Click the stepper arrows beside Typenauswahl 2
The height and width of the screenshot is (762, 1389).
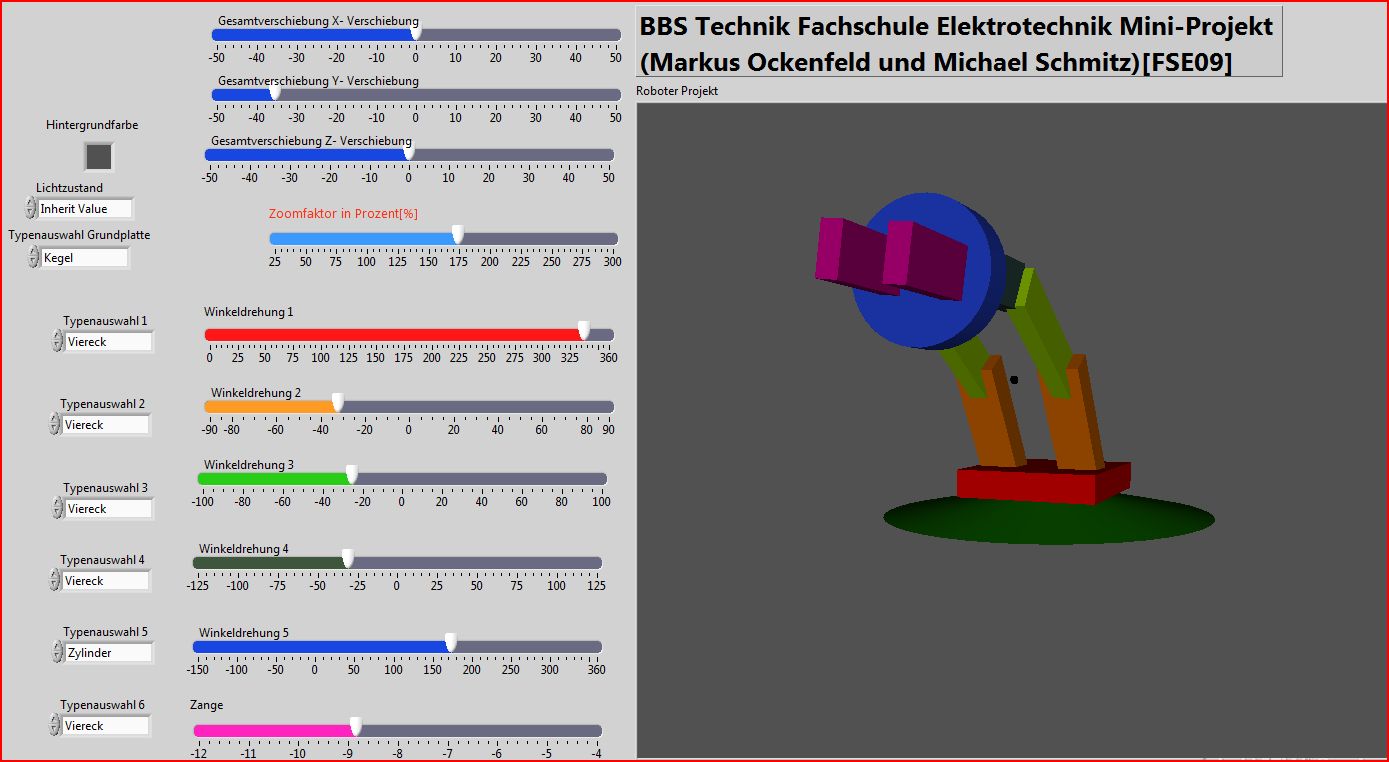(x=54, y=424)
